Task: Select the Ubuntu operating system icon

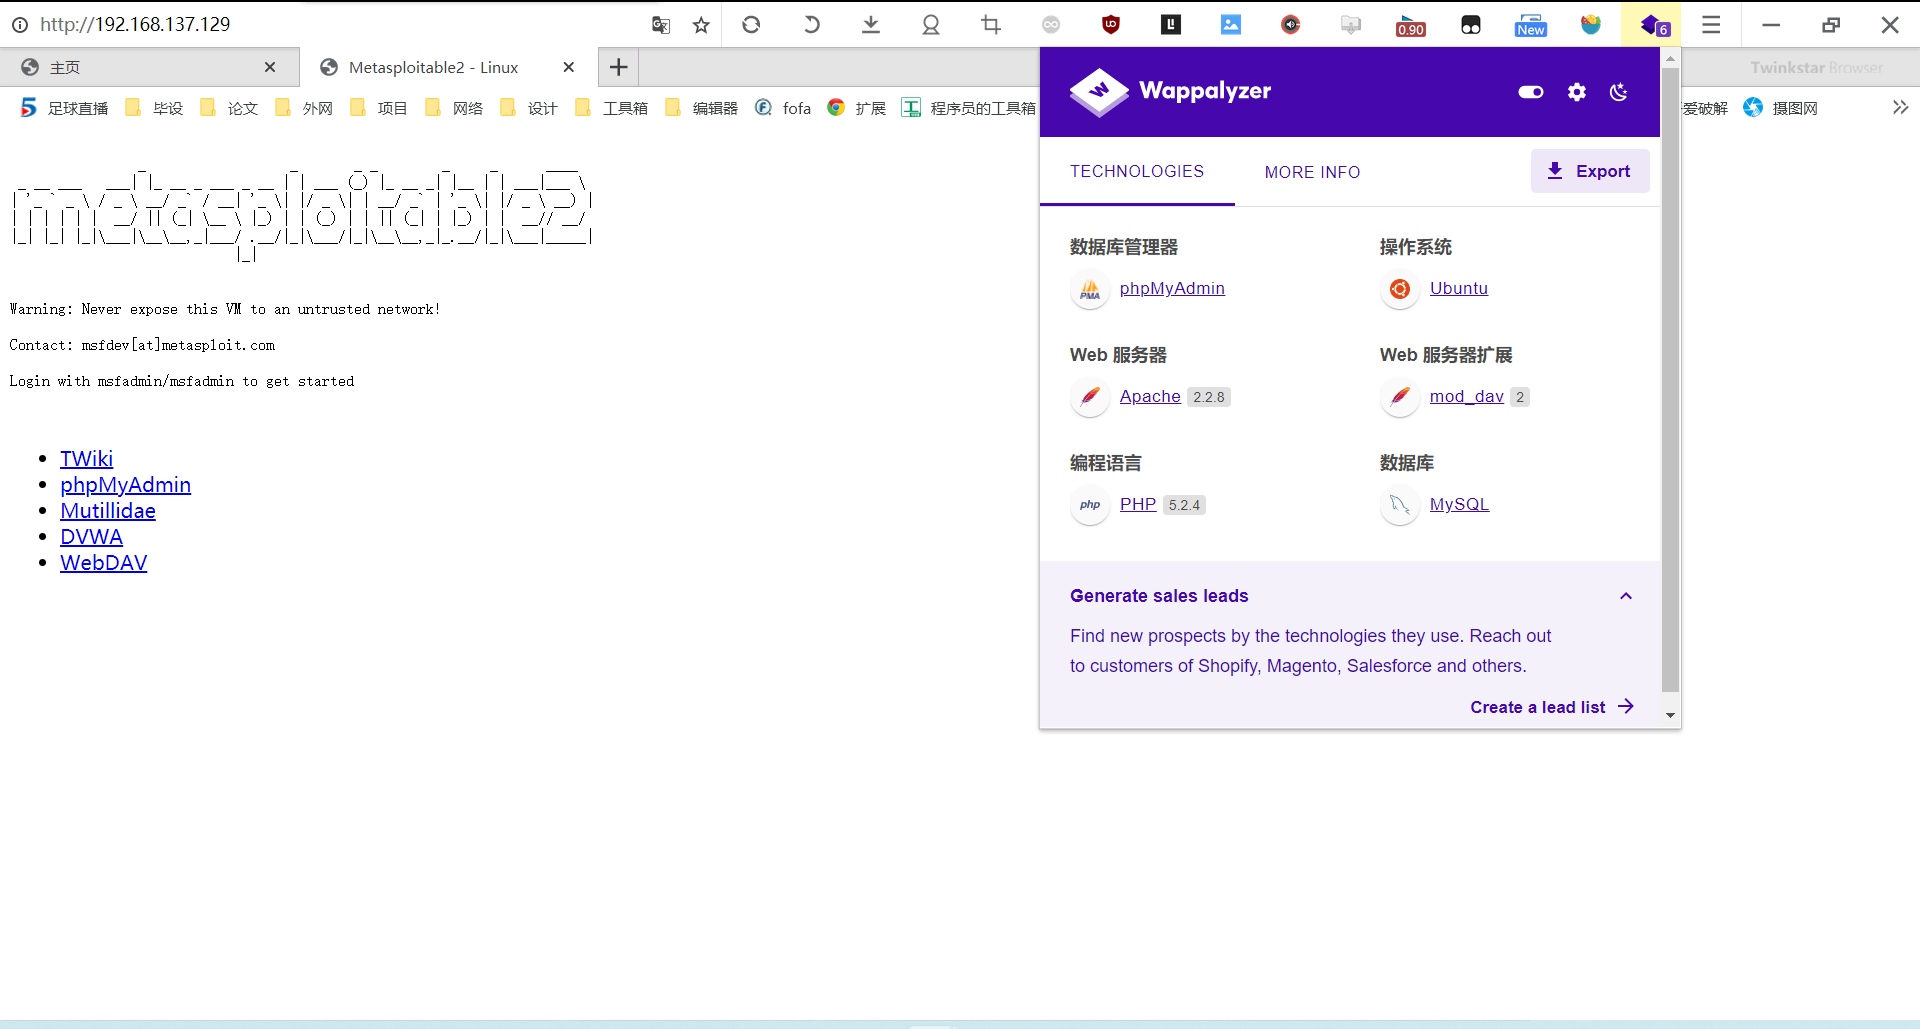Action: click(1399, 290)
